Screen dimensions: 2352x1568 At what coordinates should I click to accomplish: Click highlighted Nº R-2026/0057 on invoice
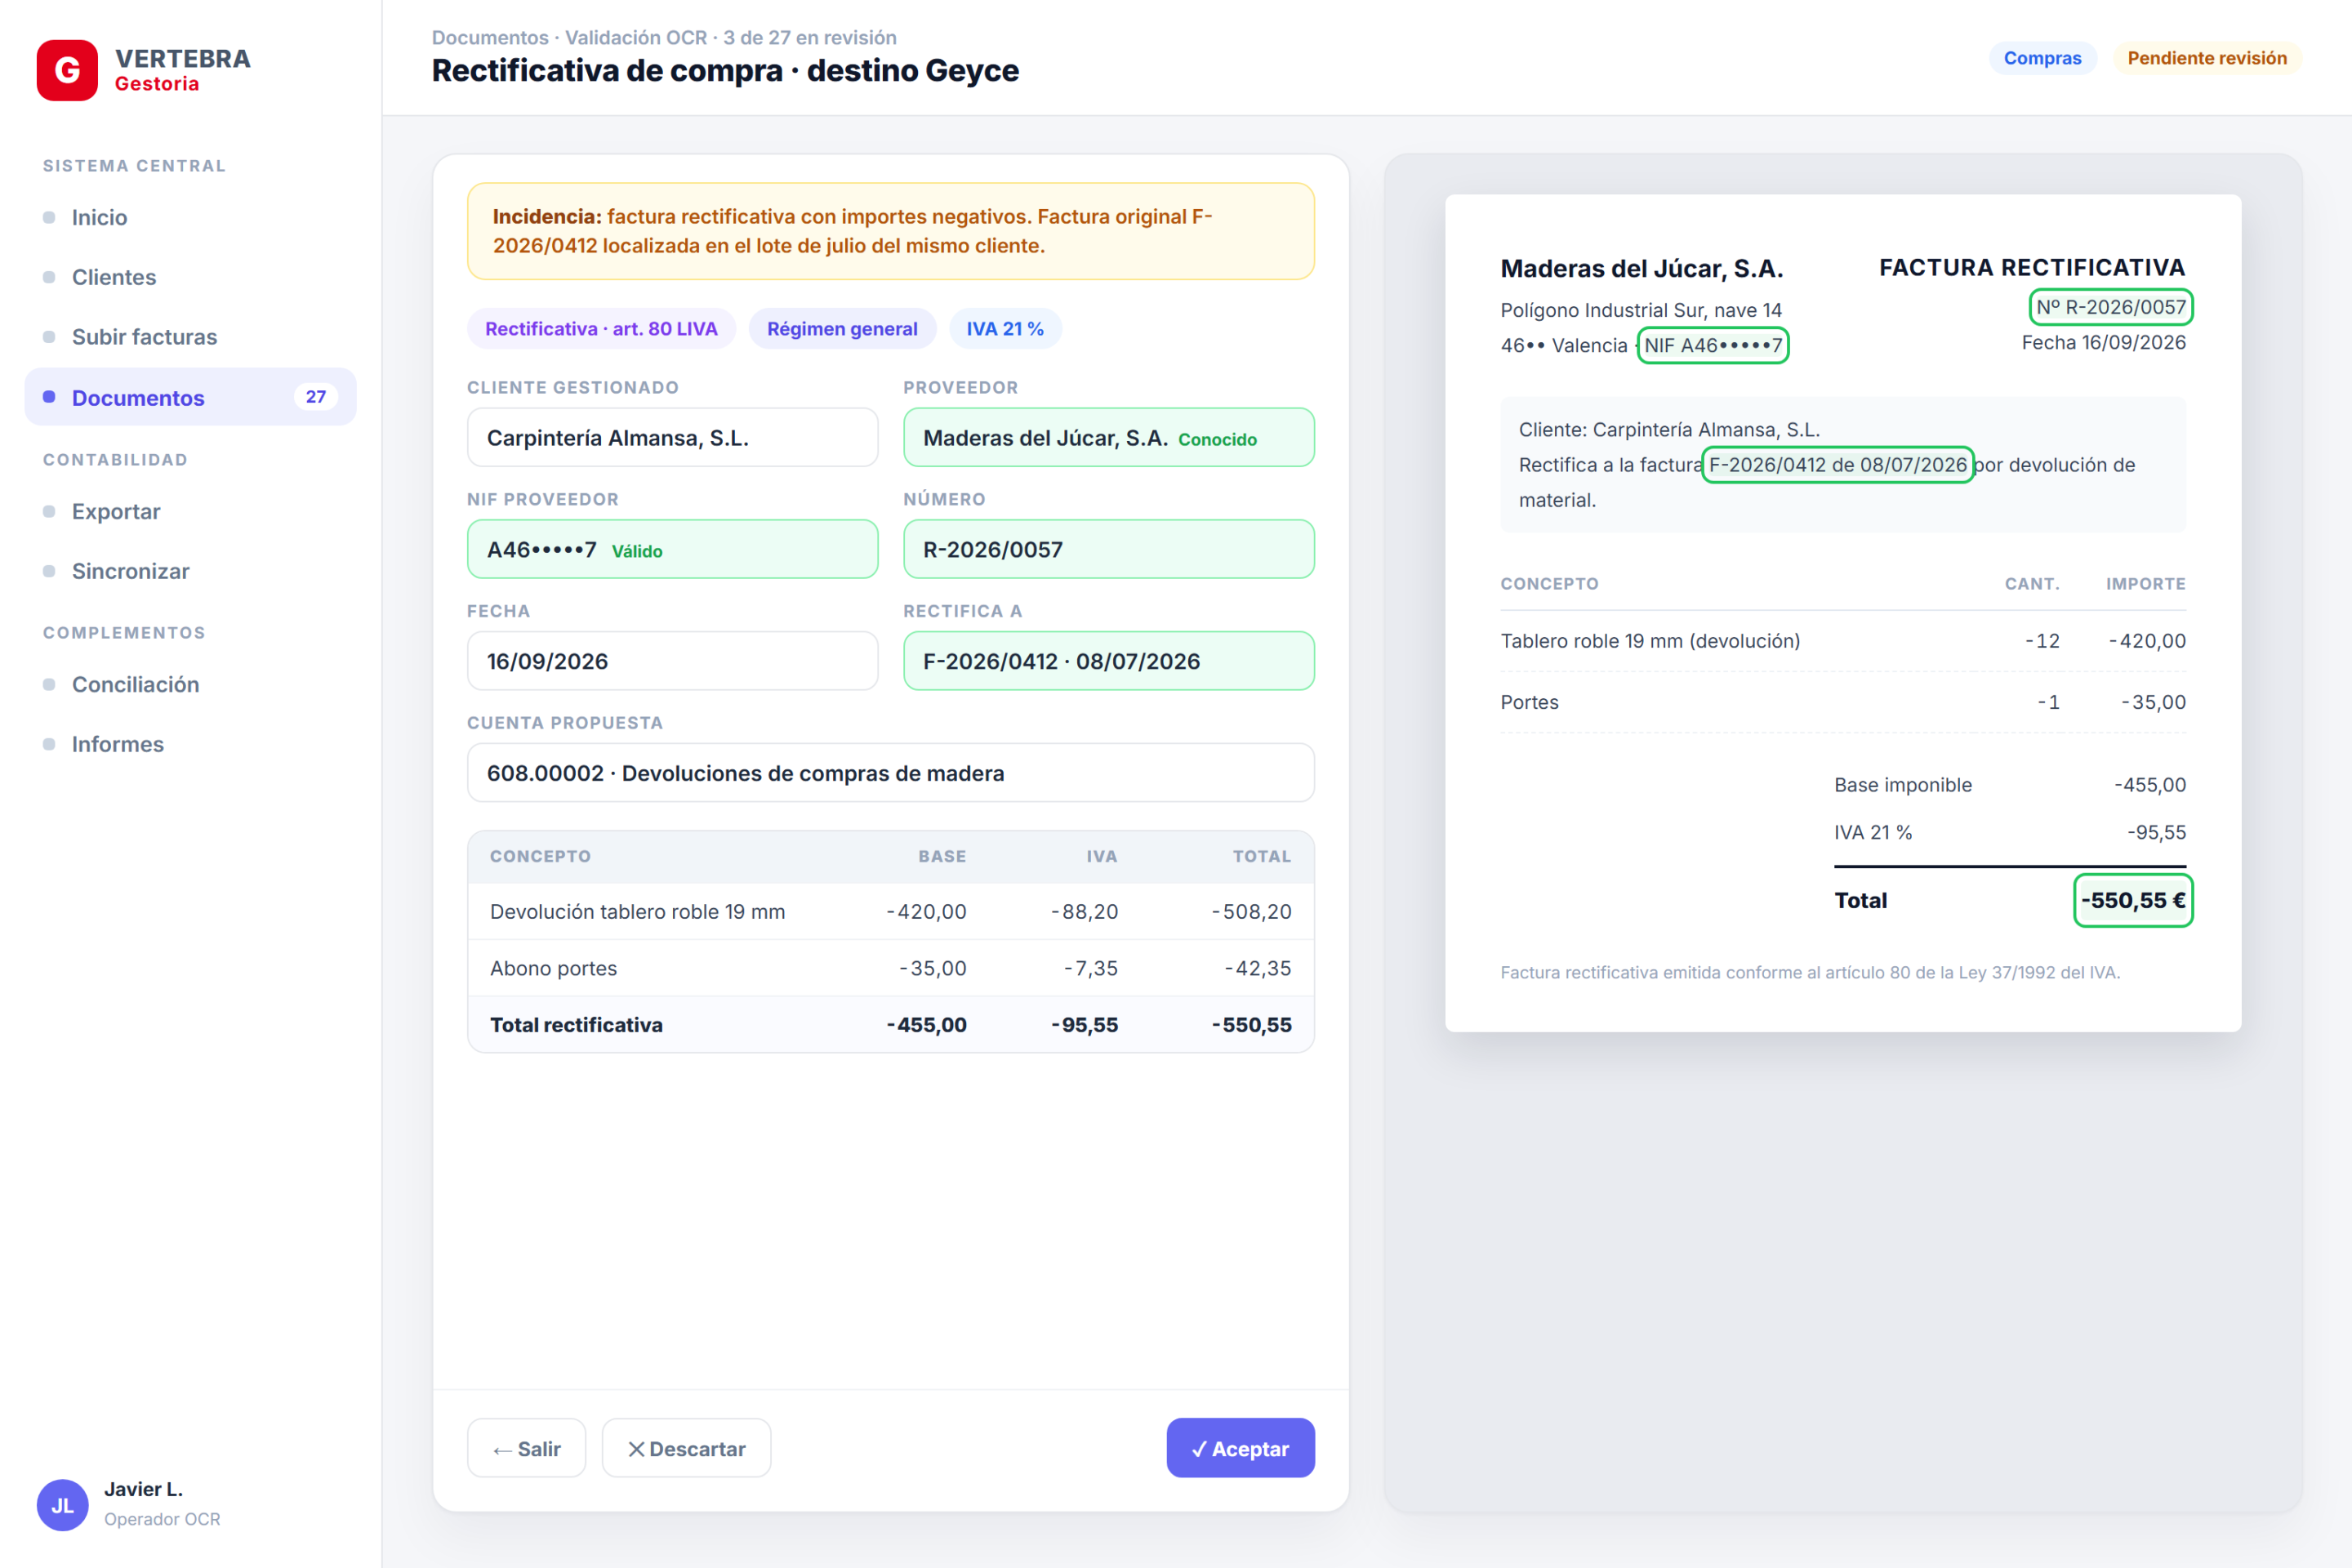click(x=2111, y=307)
